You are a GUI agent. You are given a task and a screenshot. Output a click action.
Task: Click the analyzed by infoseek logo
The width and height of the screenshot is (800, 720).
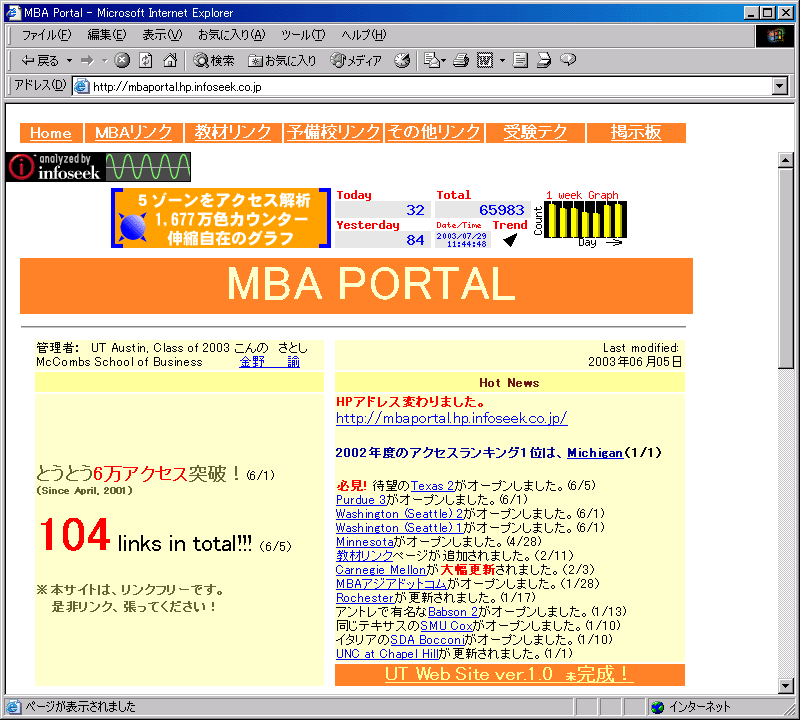[98, 167]
